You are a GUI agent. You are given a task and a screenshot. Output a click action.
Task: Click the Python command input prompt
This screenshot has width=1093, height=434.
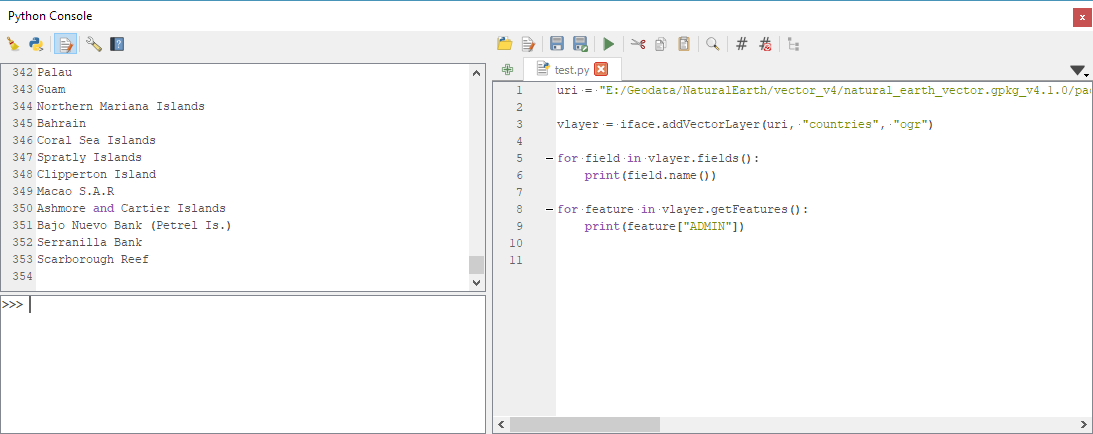[x=243, y=364]
